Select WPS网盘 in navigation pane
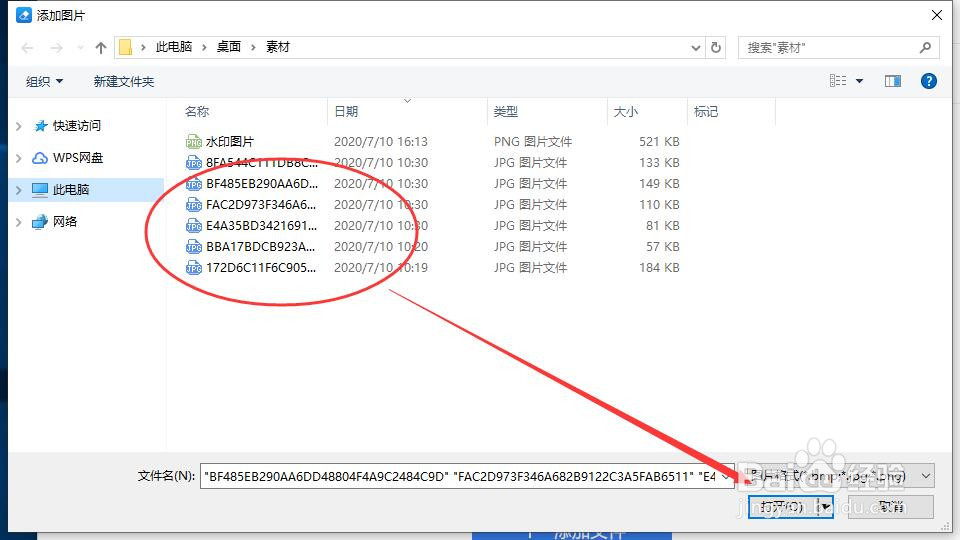 coord(77,157)
